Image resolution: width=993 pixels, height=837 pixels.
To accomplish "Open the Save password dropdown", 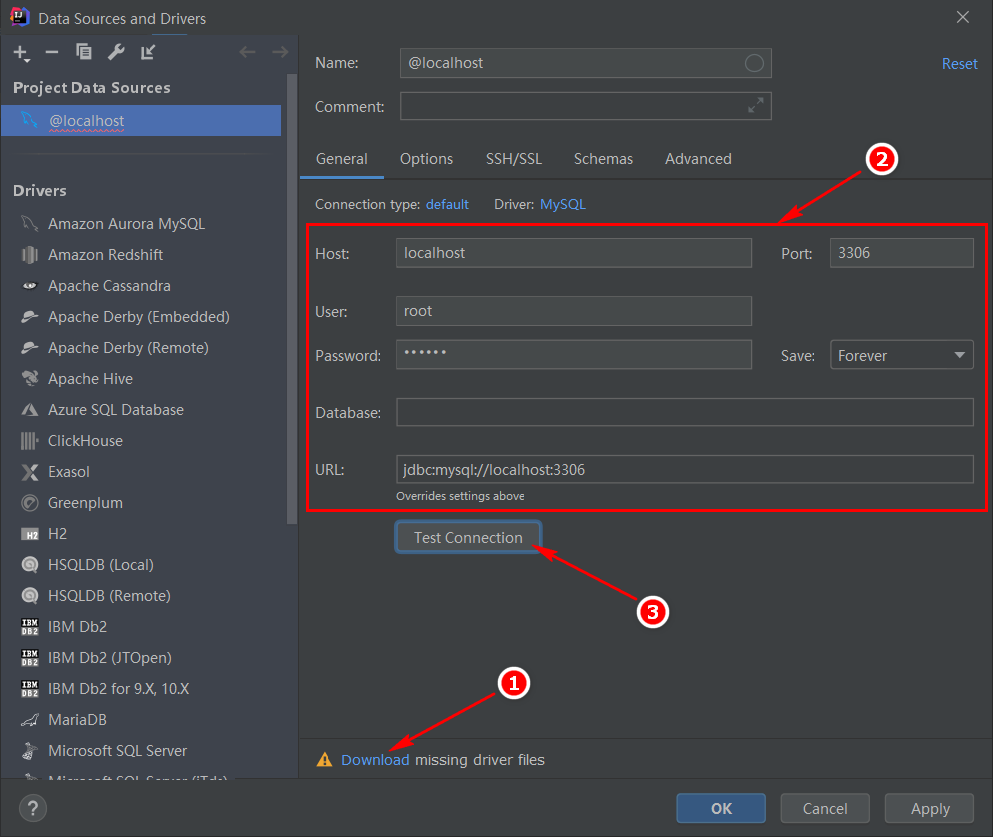I will tap(901, 355).
